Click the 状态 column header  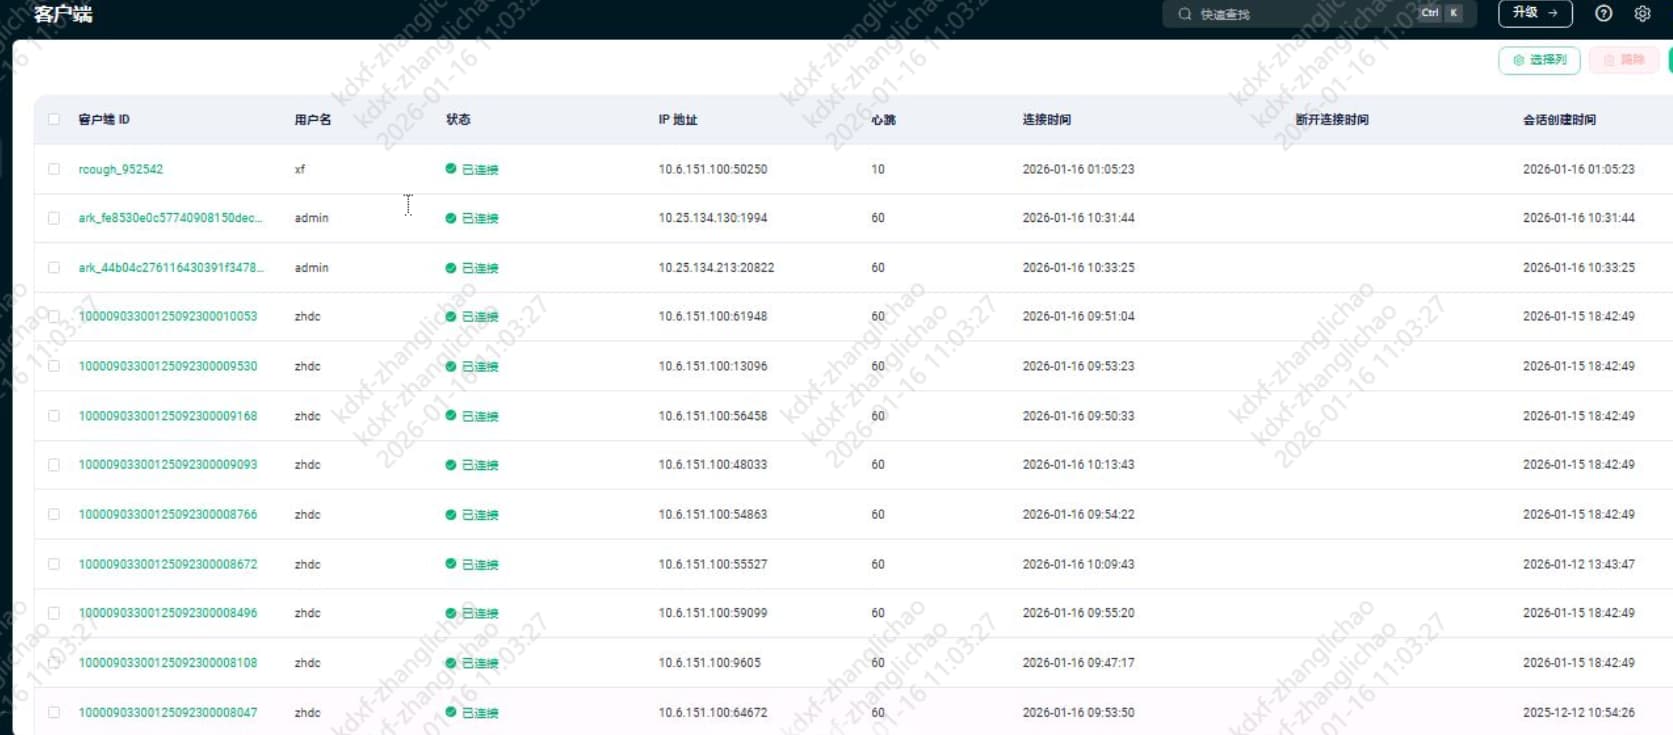[458, 119]
